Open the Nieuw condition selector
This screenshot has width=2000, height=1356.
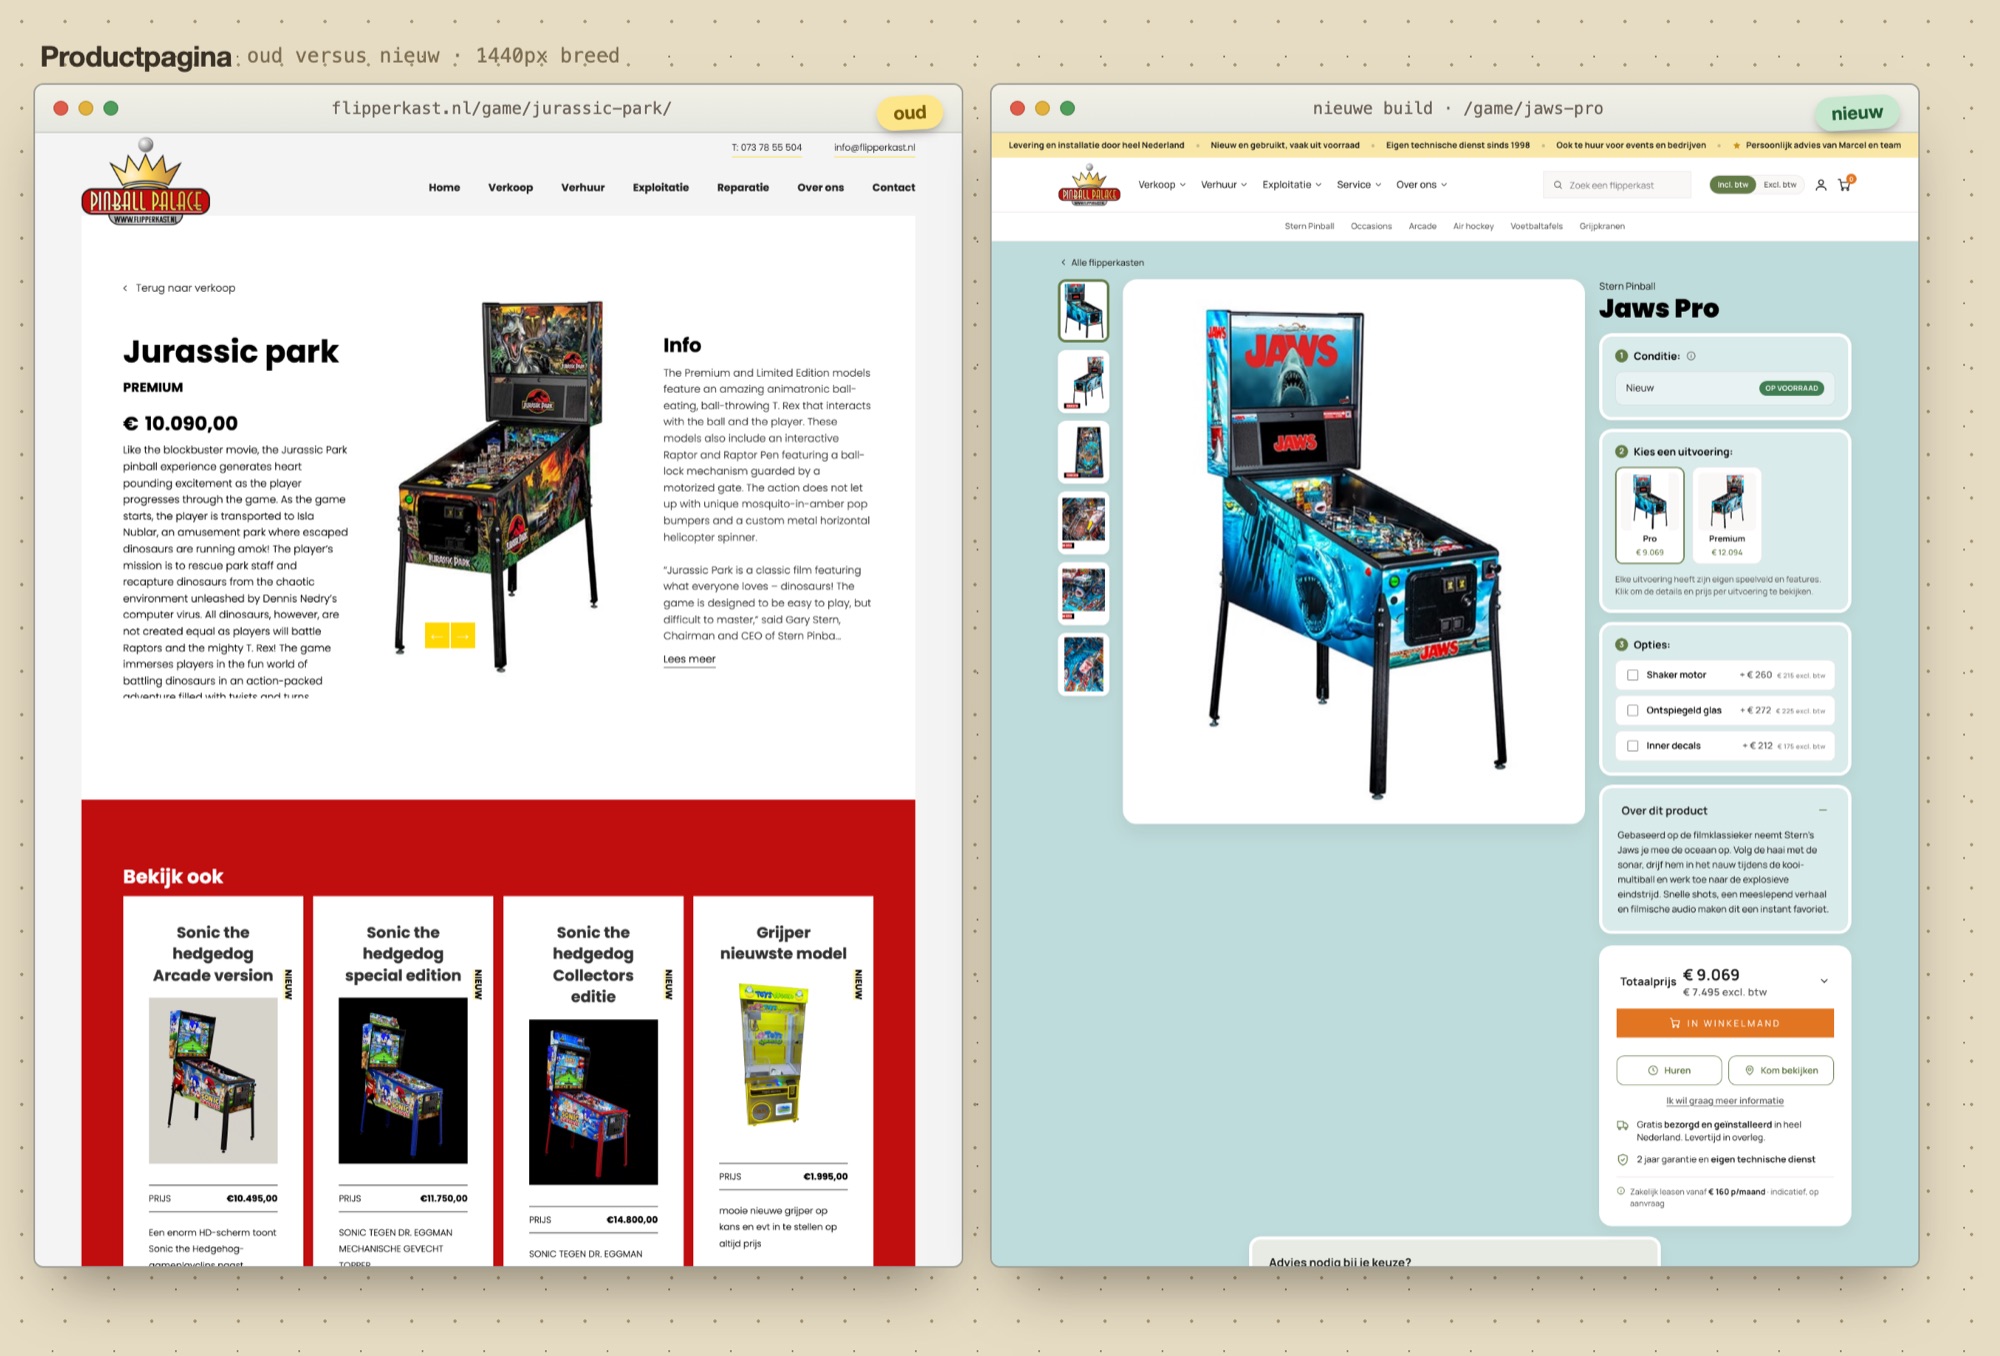click(x=1725, y=388)
